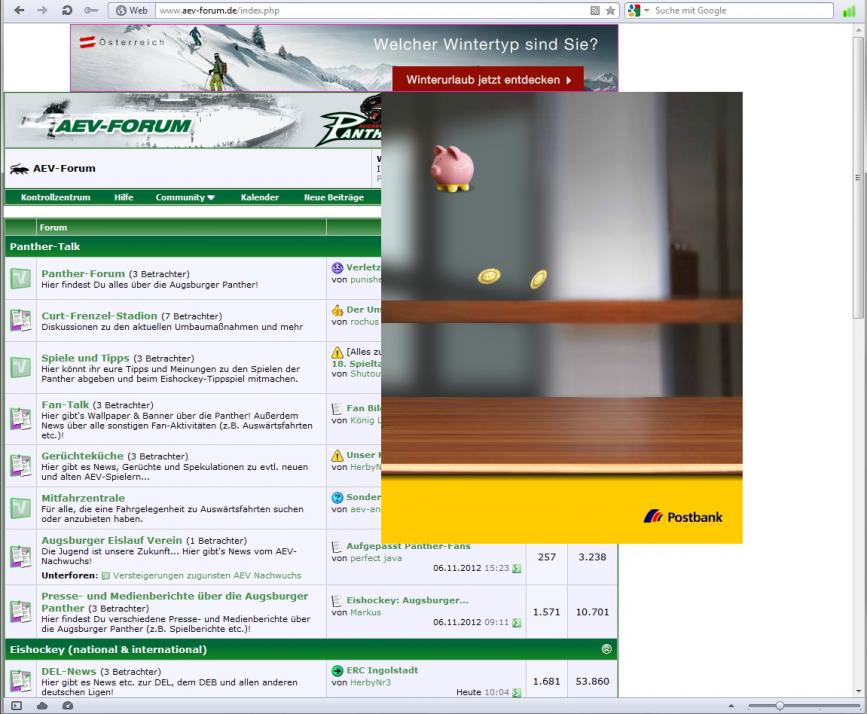Open the Panther-Talk category header

click(45, 247)
